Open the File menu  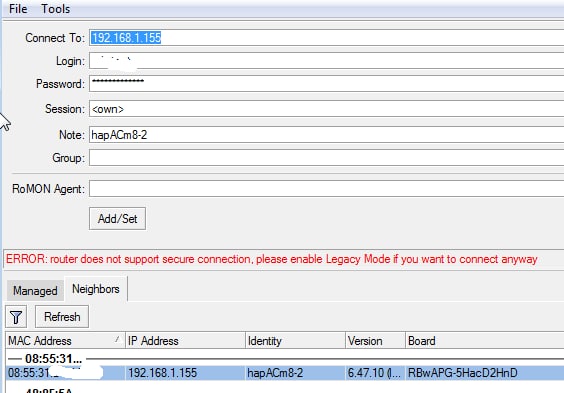pos(18,9)
